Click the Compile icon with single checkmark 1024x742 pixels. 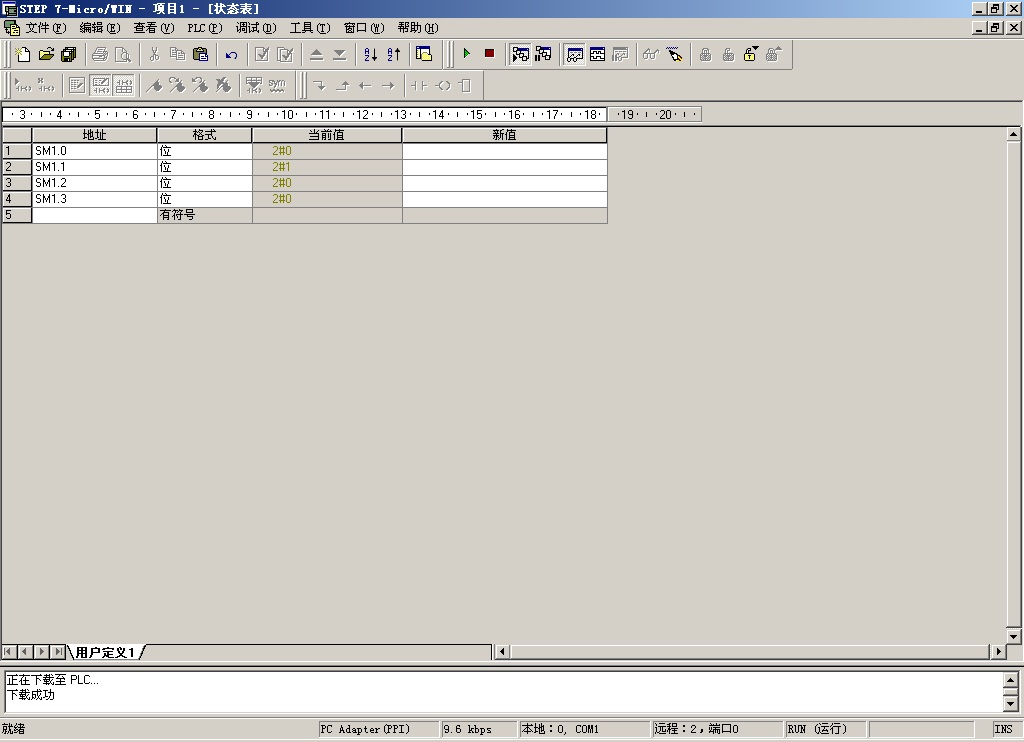click(262, 54)
